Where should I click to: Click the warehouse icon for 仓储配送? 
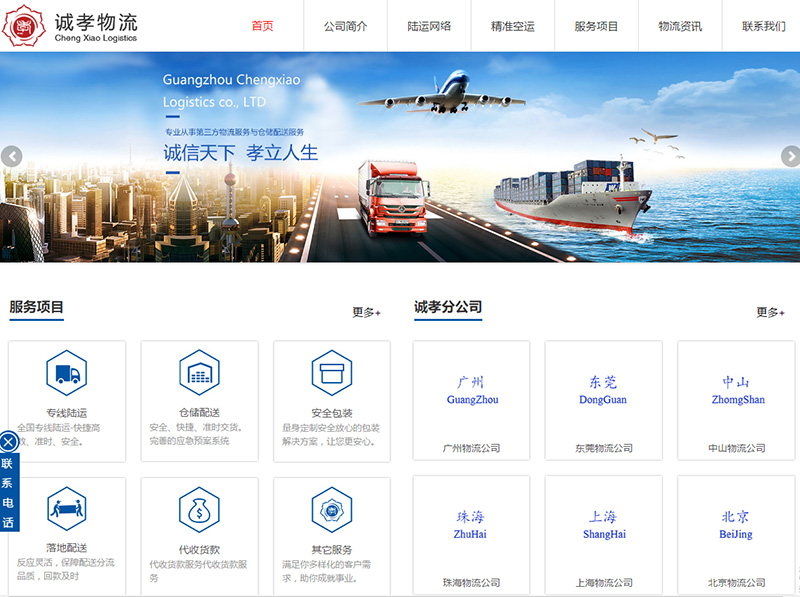point(199,374)
